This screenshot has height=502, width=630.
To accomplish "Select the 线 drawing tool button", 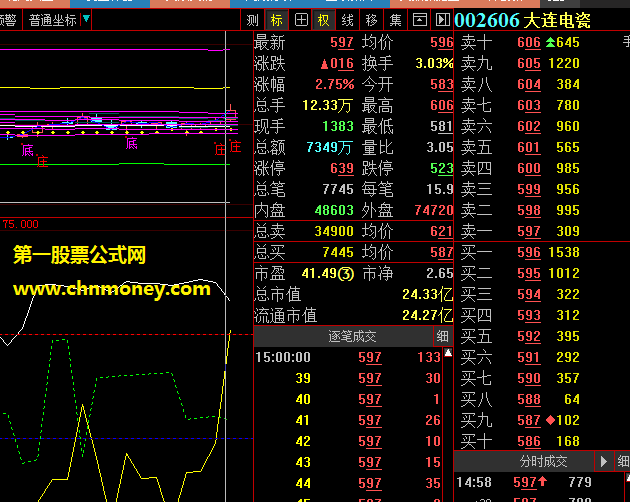I will (348, 20).
